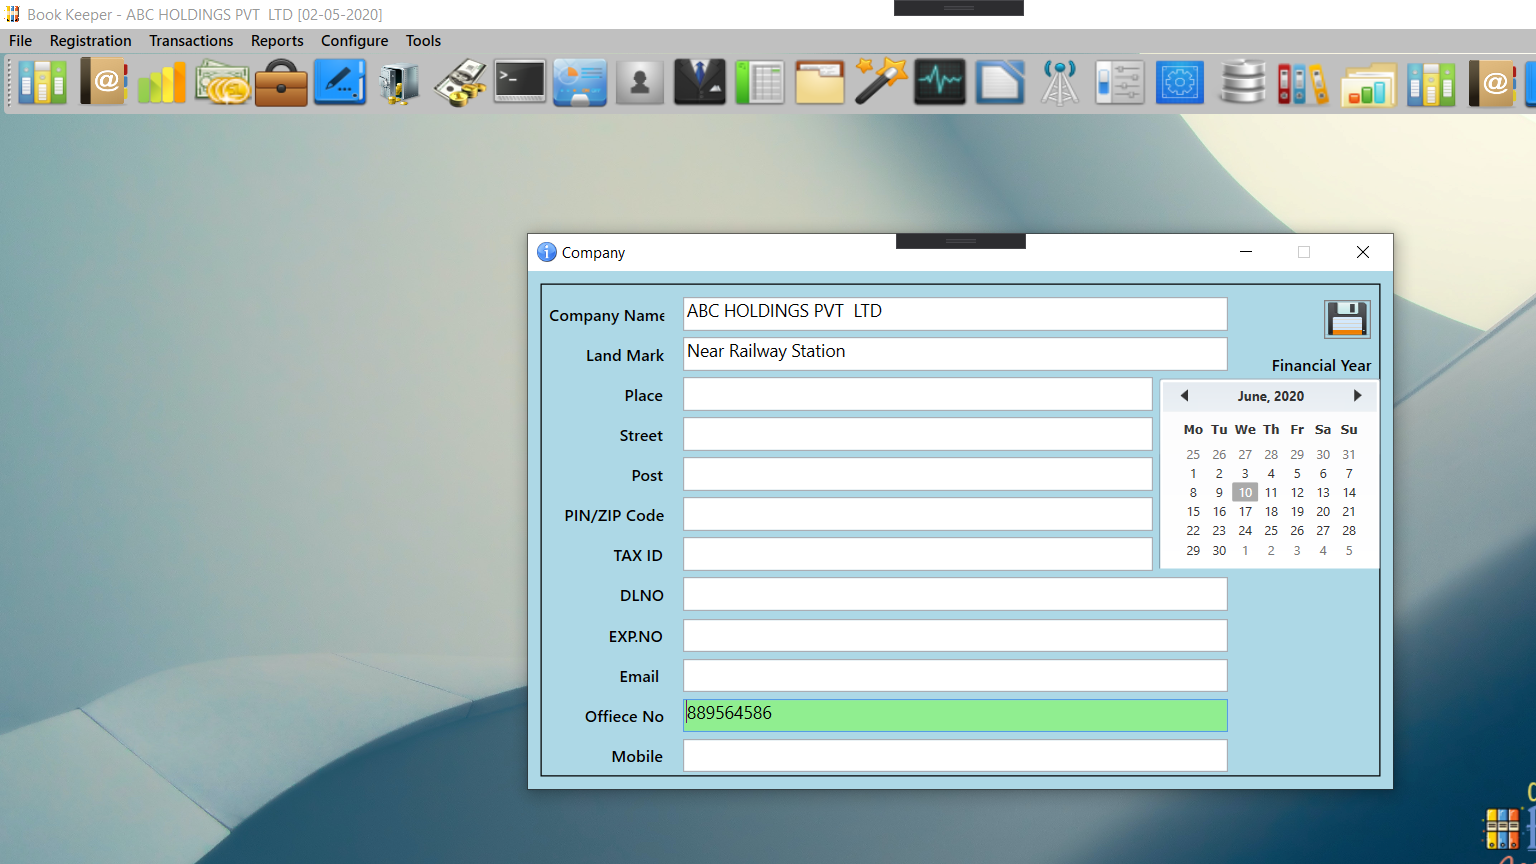
Task: Click the blue gear blueprint icon
Action: coord(1180,83)
